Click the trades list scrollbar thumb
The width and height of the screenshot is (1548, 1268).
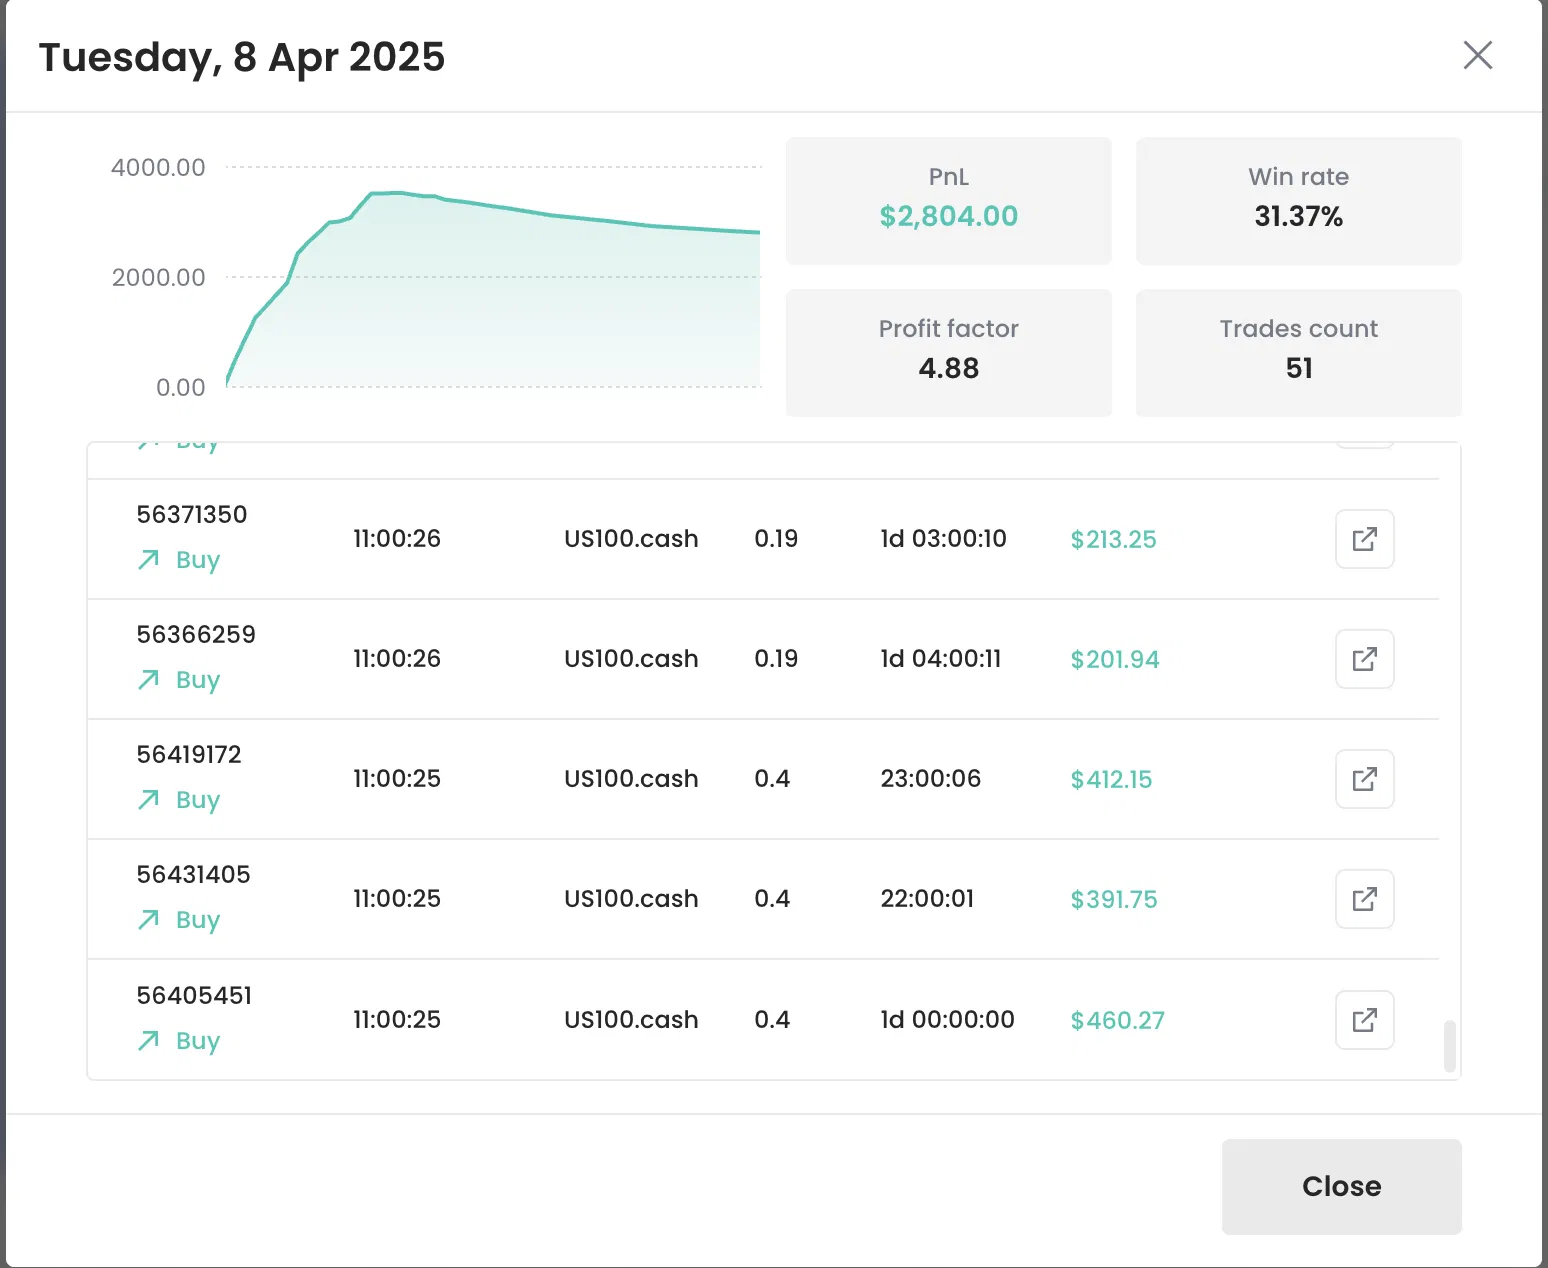click(1450, 1046)
